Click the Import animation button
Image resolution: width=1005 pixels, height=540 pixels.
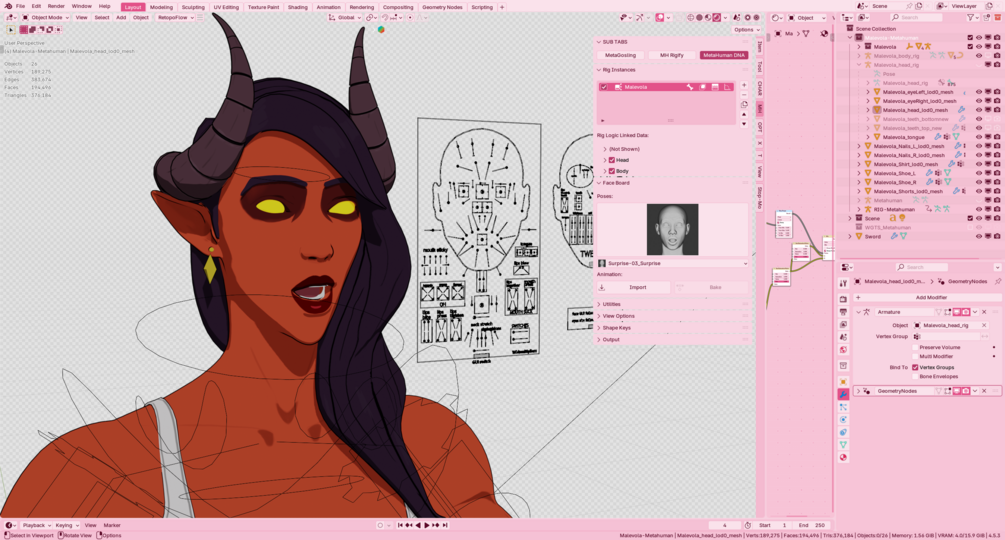pyautogui.click(x=634, y=288)
